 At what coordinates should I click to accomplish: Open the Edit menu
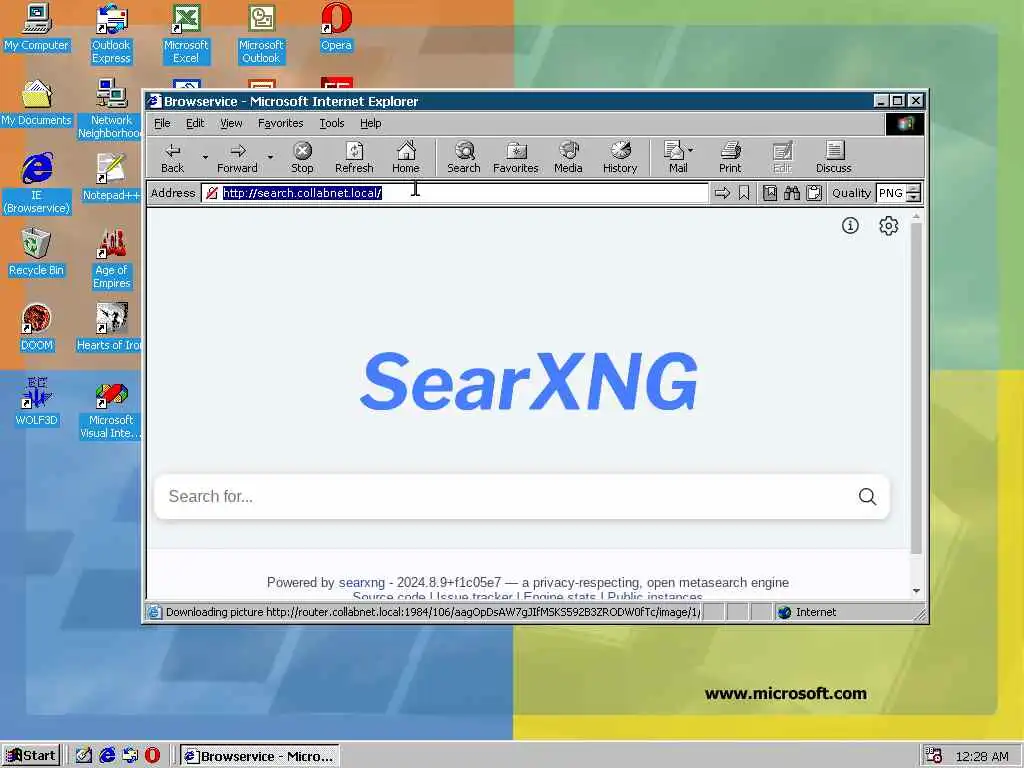(x=195, y=123)
